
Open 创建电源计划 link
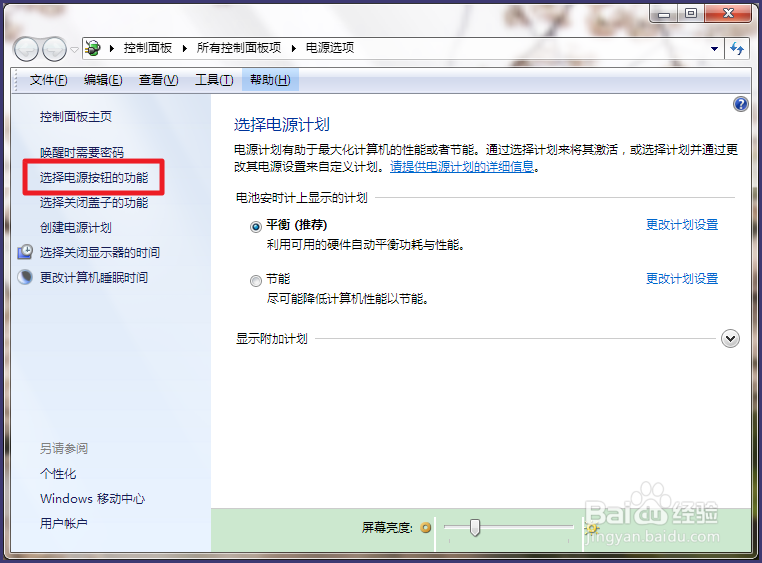tap(76, 227)
